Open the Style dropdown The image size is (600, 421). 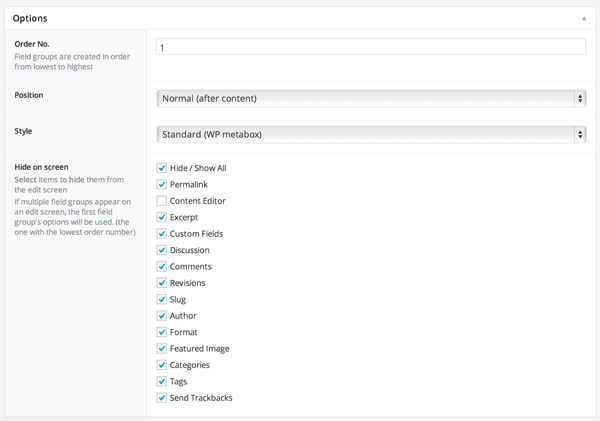click(x=371, y=134)
